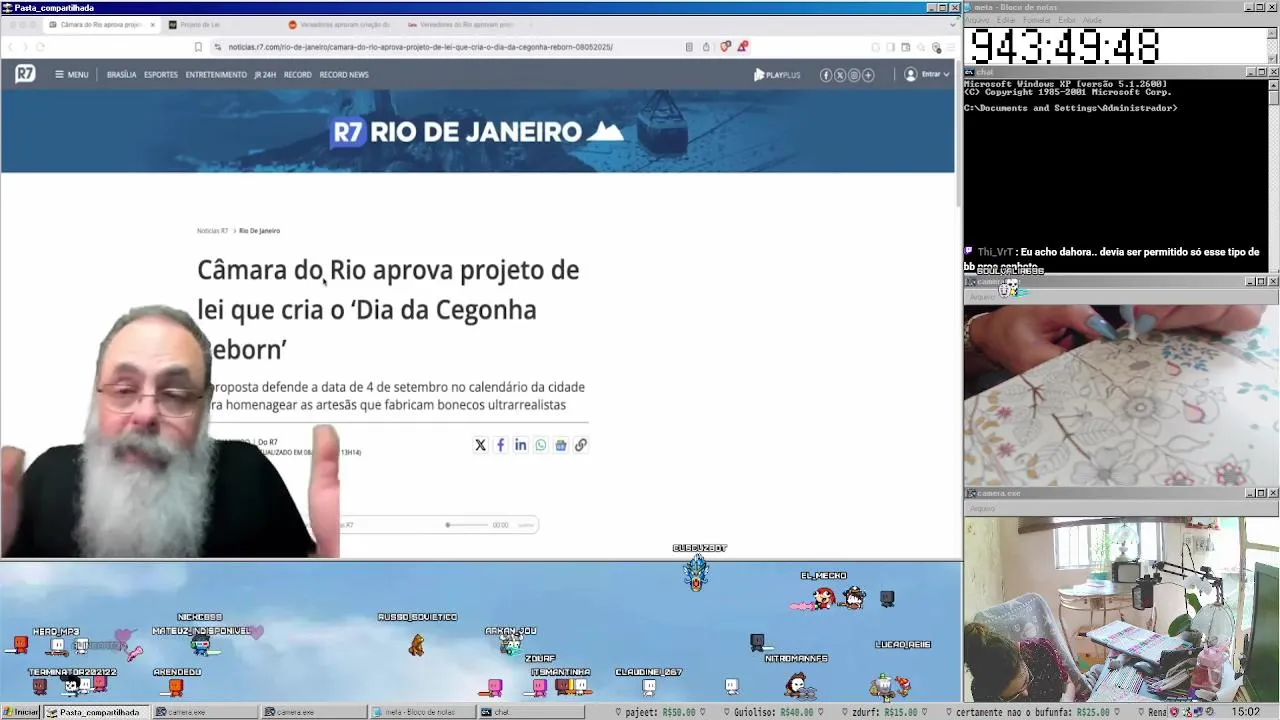Image resolution: width=1280 pixels, height=720 pixels.
Task: Select 'meta - Bloco de notas' taskbar button
Action: point(422,712)
